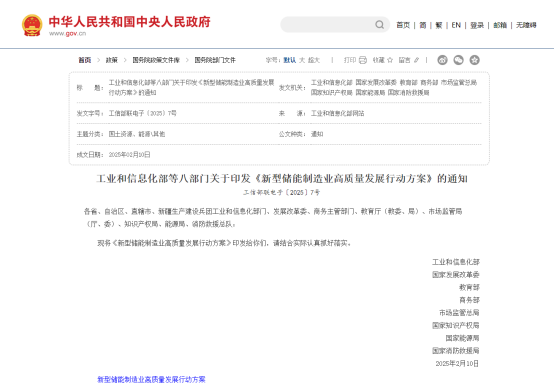Click the signature 市场监管总局
This screenshot has height=387, width=554.
click(459, 313)
